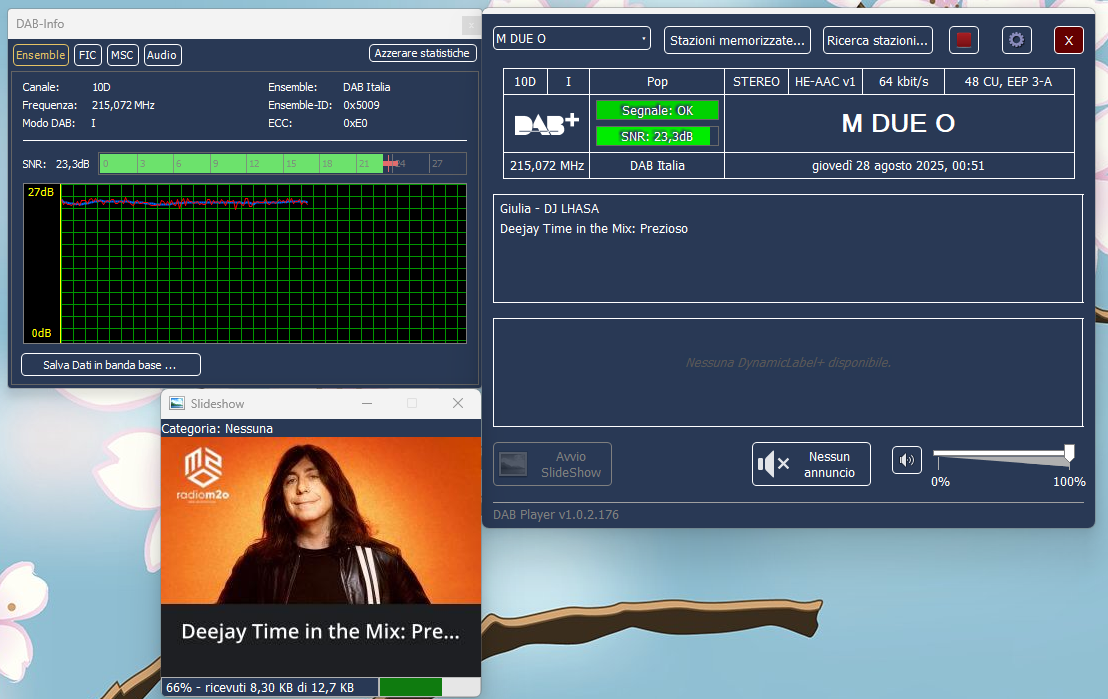This screenshot has height=699, width=1108.
Task: Click the 64 kbit/s bitrate cell
Action: point(904,81)
